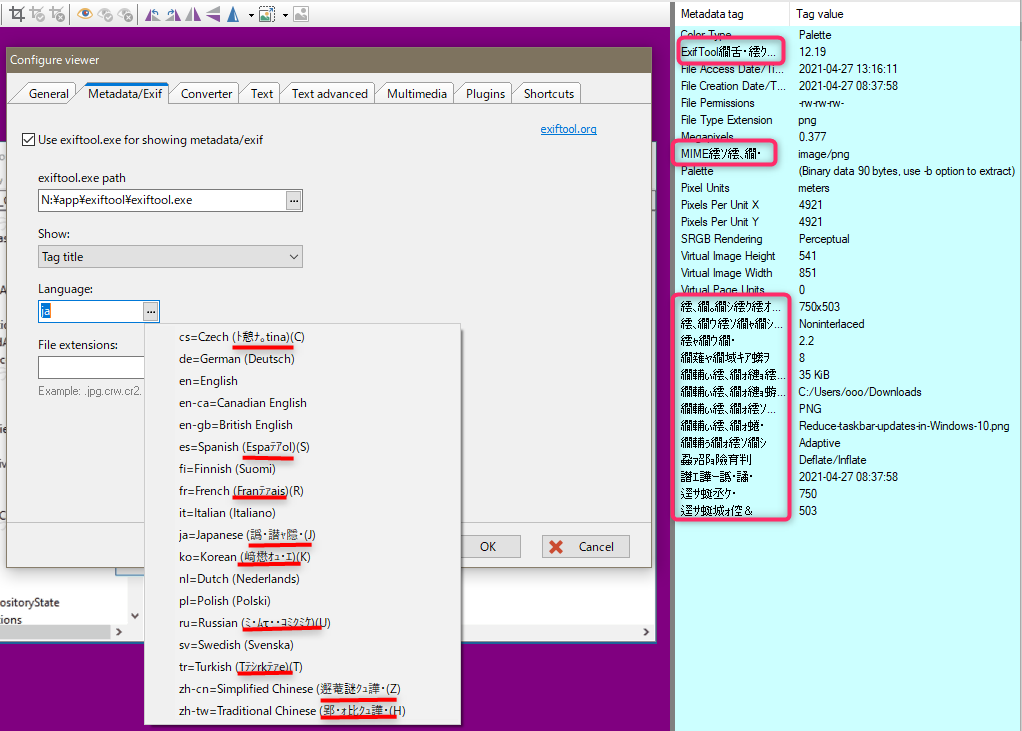Open the Text advanced tab
The width and height of the screenshot is (1022, 731).
(329, 94)
